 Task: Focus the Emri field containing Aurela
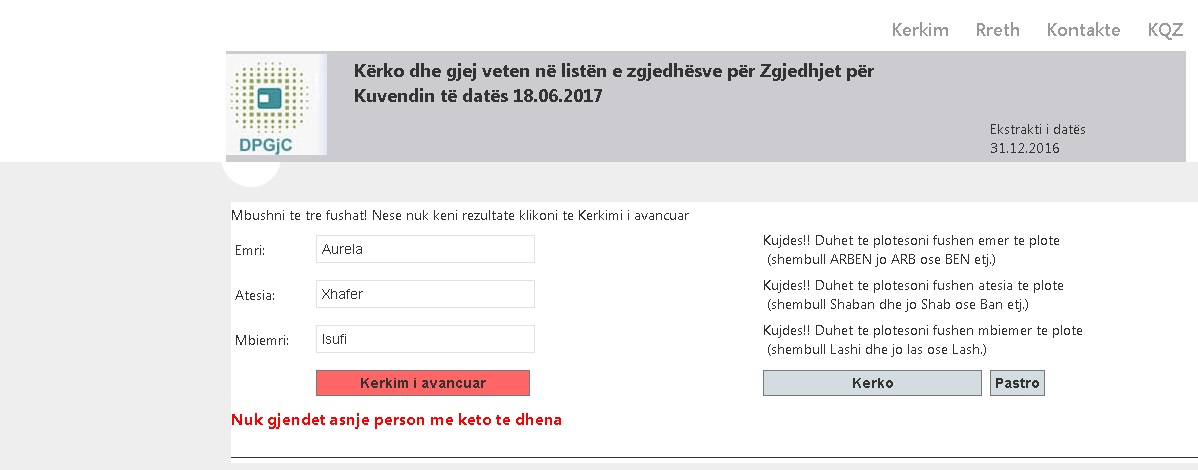(x=425, y=249)
